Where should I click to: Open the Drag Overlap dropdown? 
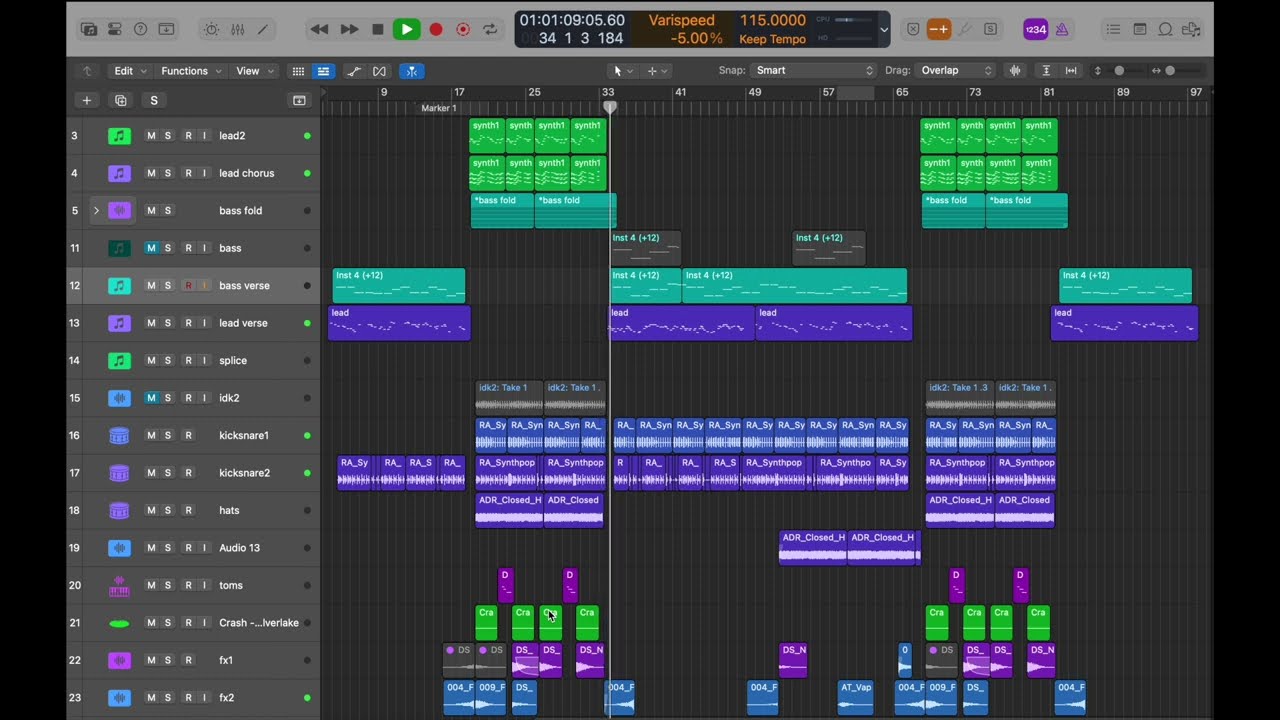point(956,70)
